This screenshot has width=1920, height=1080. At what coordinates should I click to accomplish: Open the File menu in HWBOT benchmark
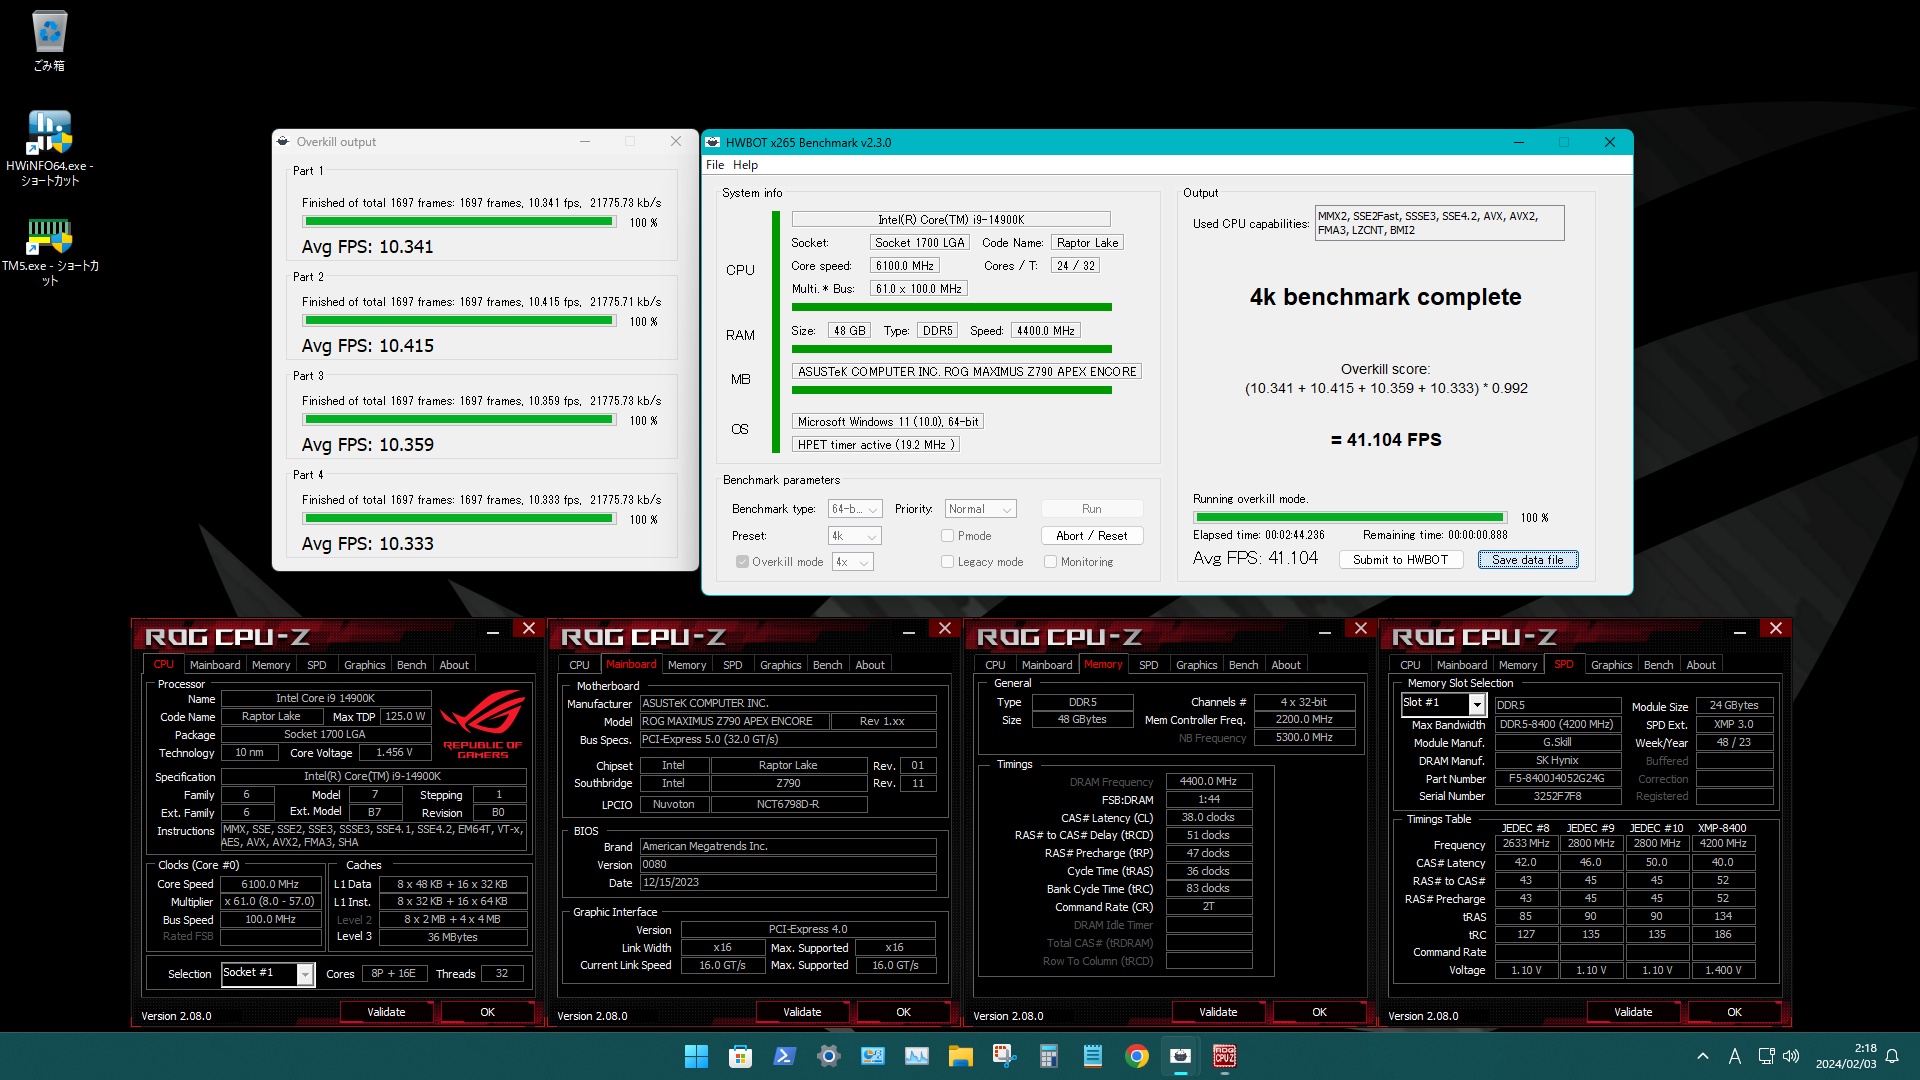coord(715,165)
